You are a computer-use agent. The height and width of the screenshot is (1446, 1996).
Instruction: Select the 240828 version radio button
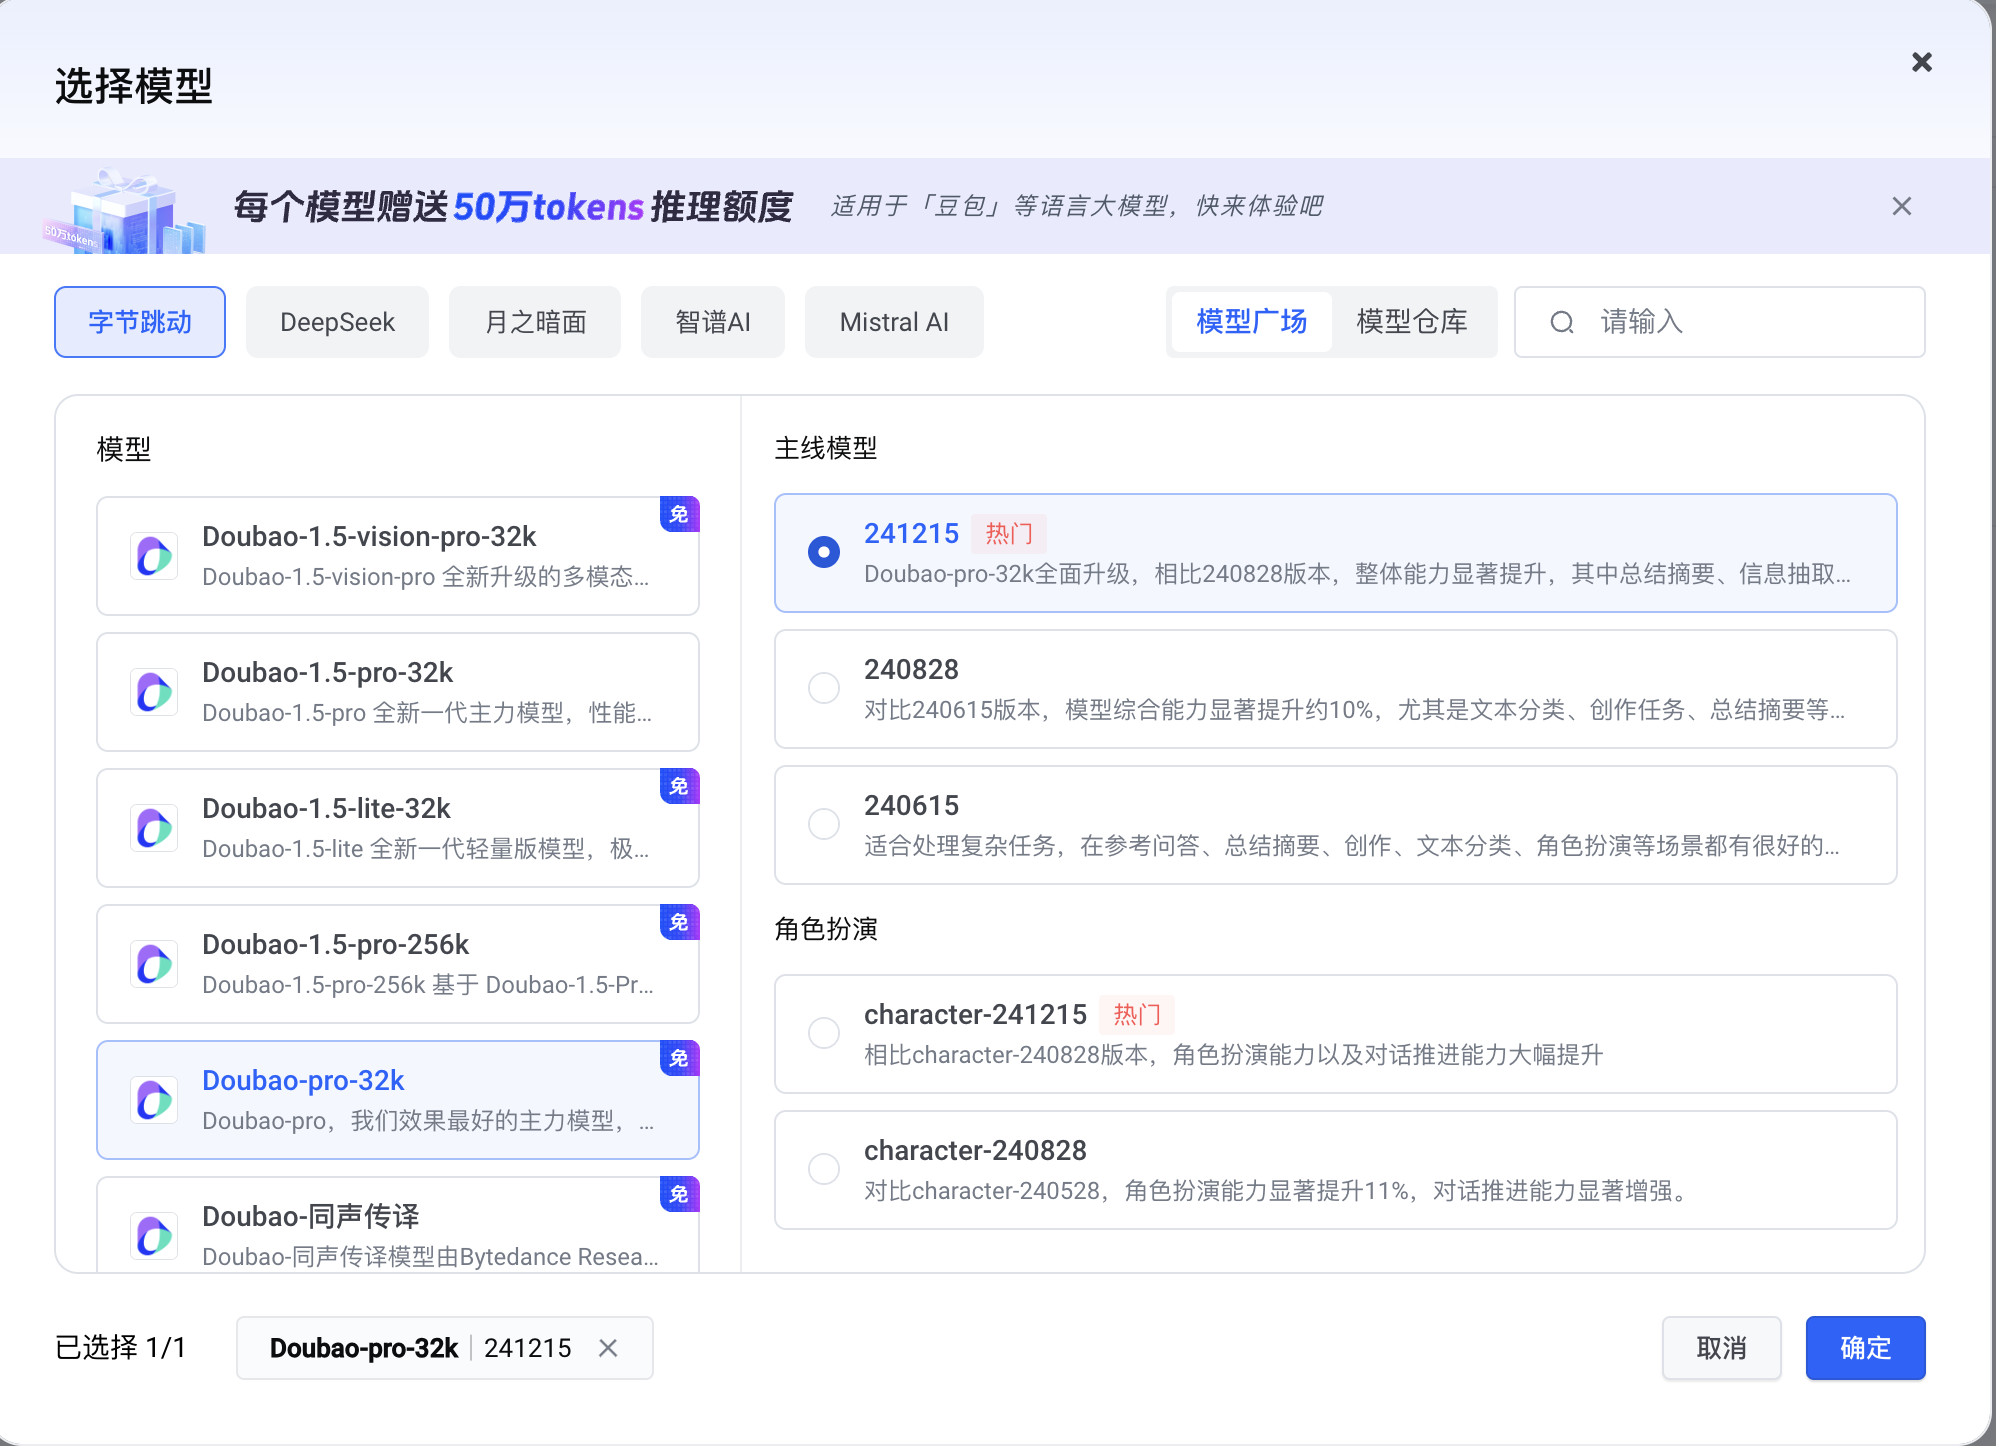click(824, 688)
